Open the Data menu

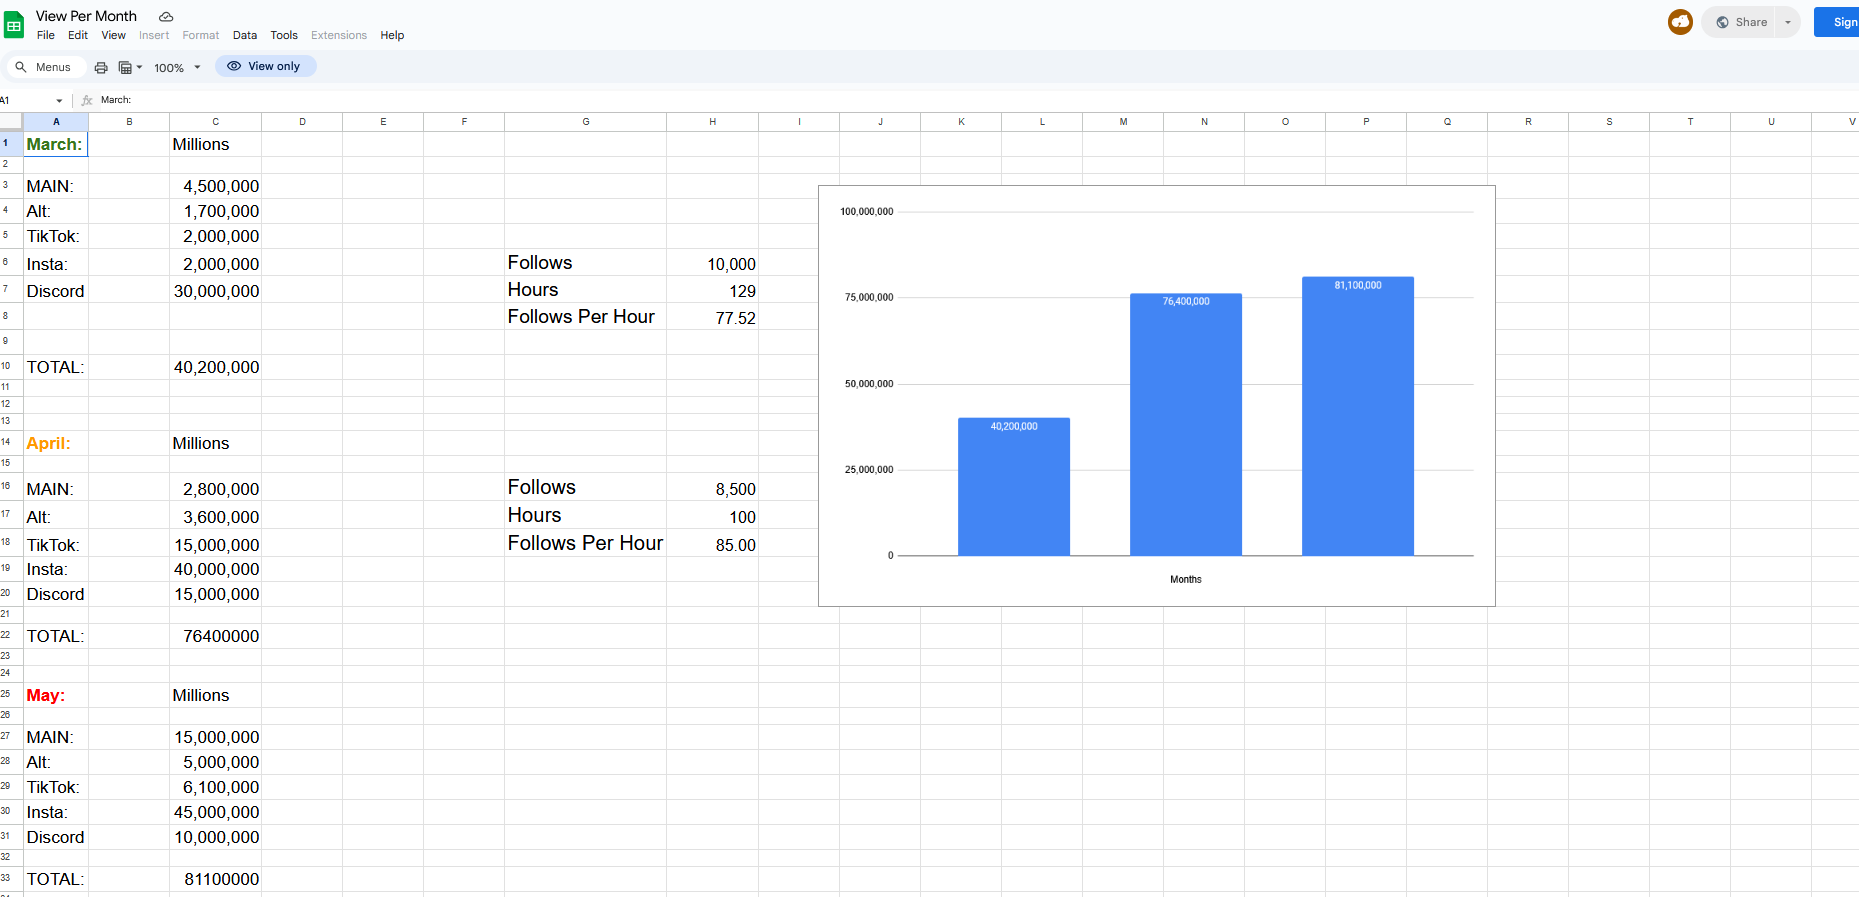(x=245, y=35)
